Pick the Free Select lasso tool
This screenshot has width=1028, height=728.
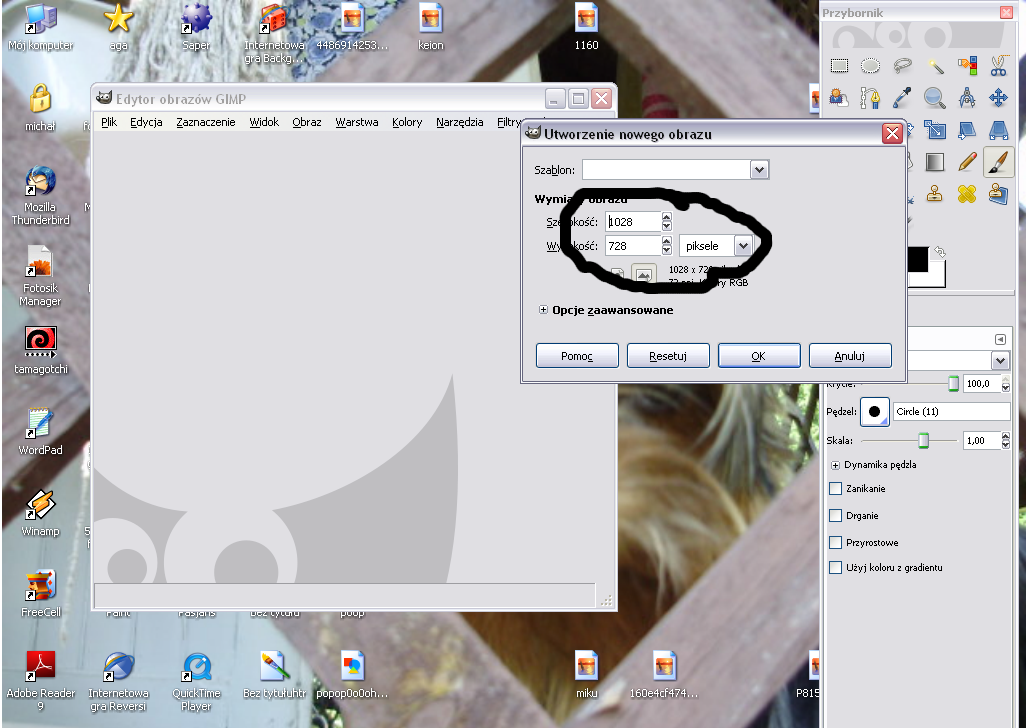(x=903, y=66)
